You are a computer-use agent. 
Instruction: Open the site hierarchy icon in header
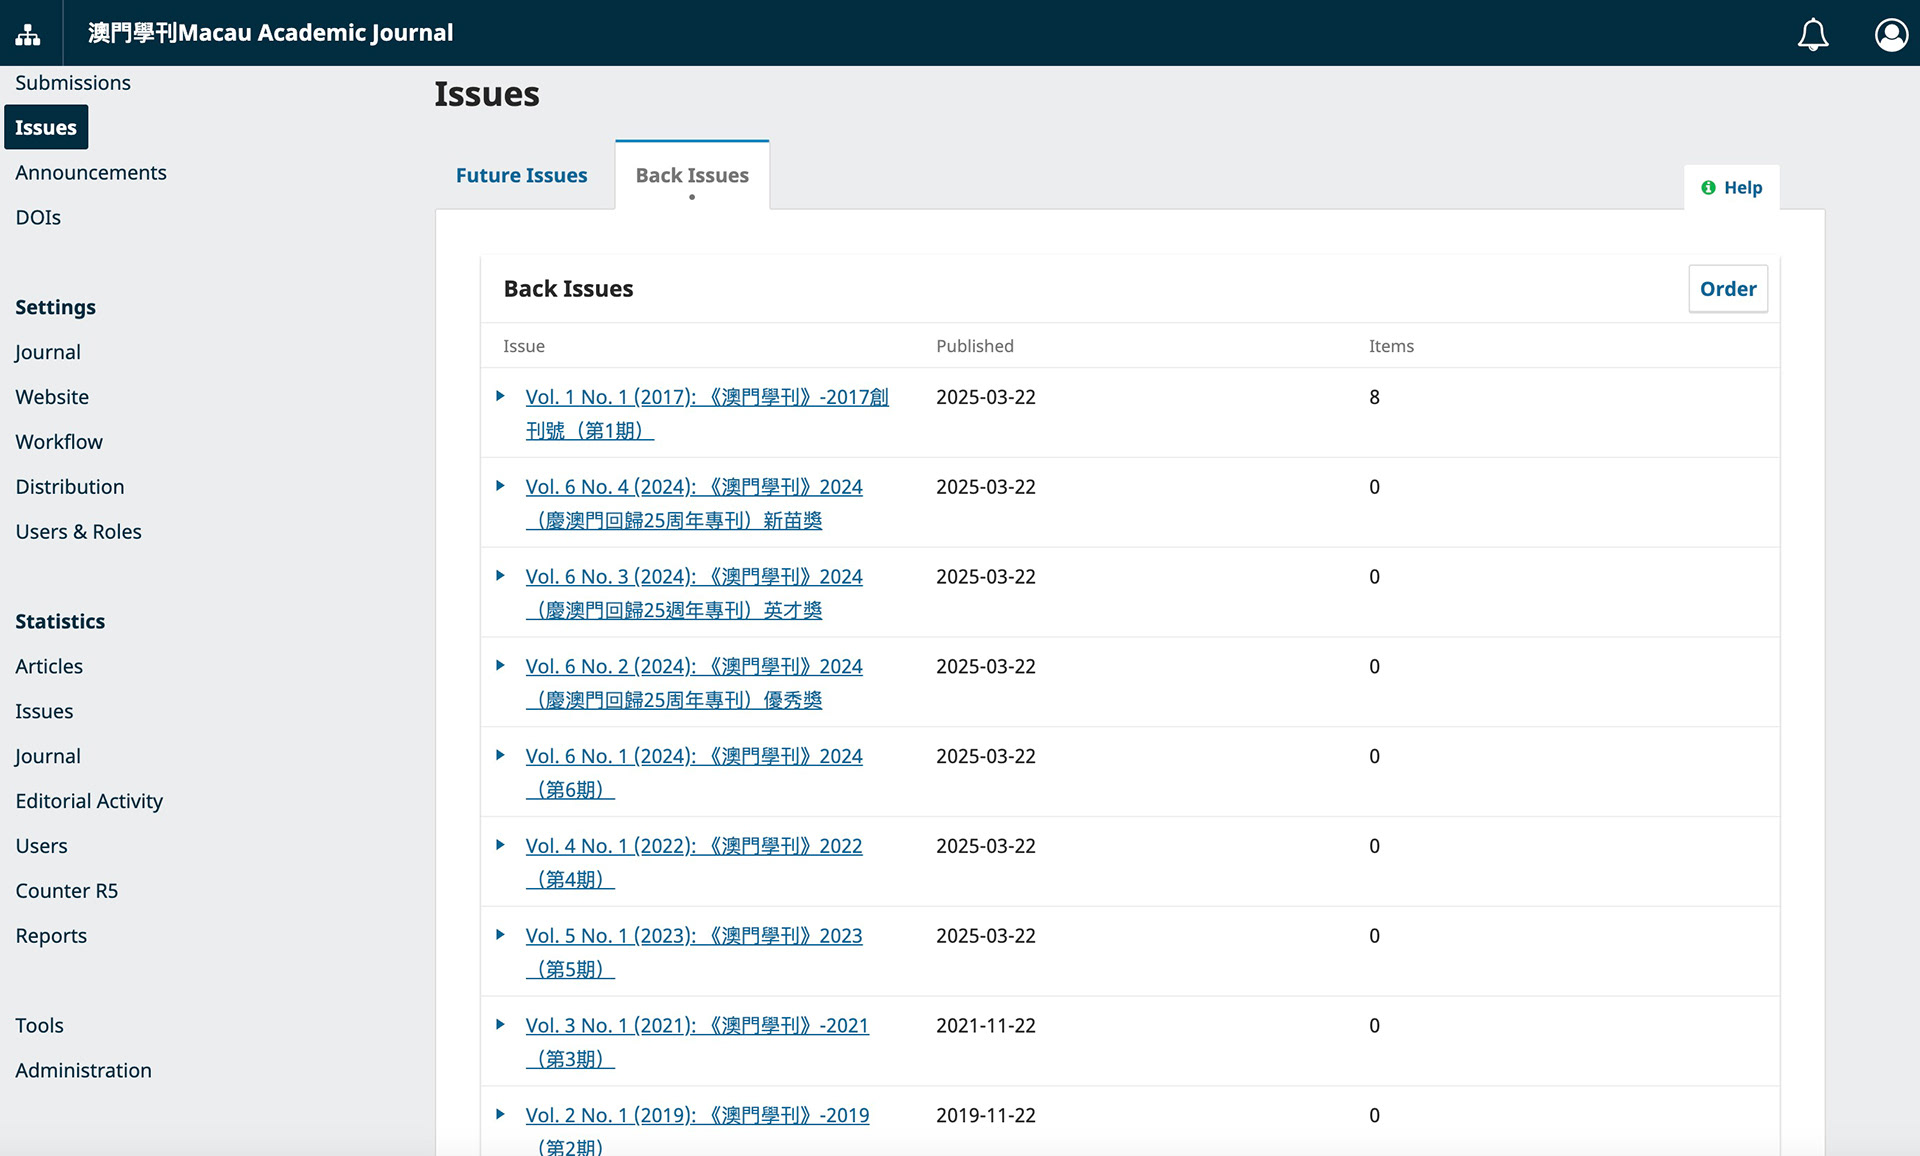point(28,34)
